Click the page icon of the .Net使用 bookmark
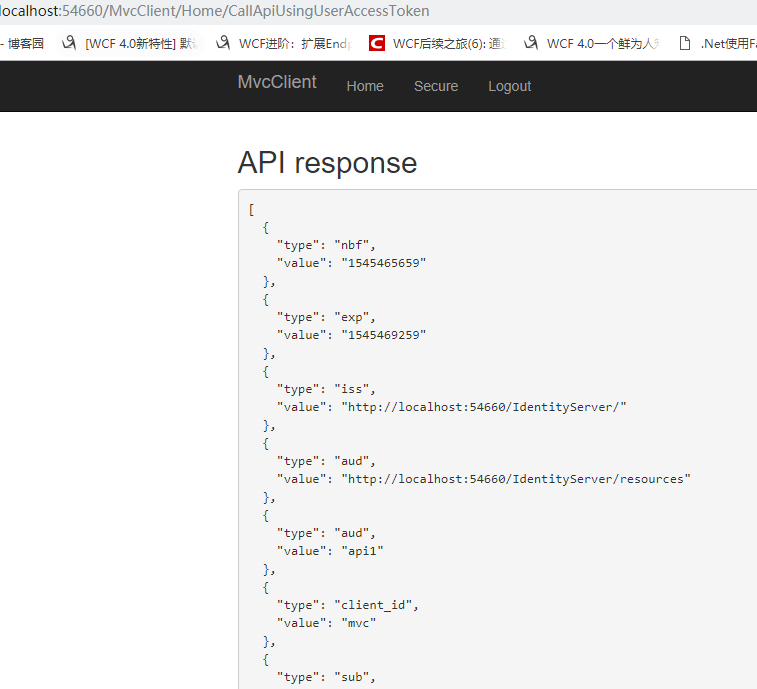 [x=685, y=43]
